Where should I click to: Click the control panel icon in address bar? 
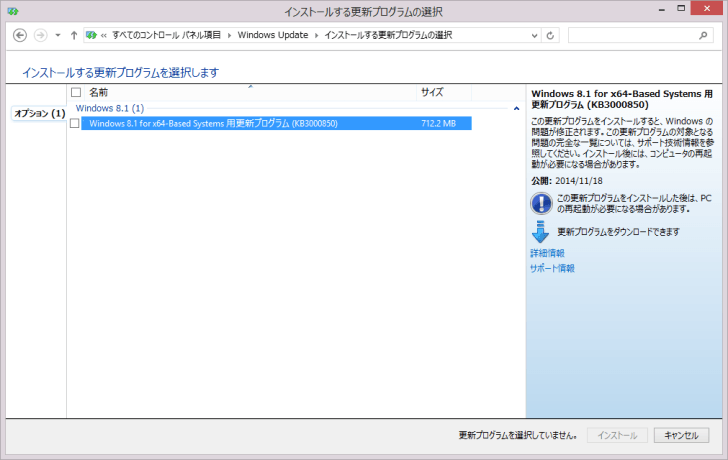[92, 35]
